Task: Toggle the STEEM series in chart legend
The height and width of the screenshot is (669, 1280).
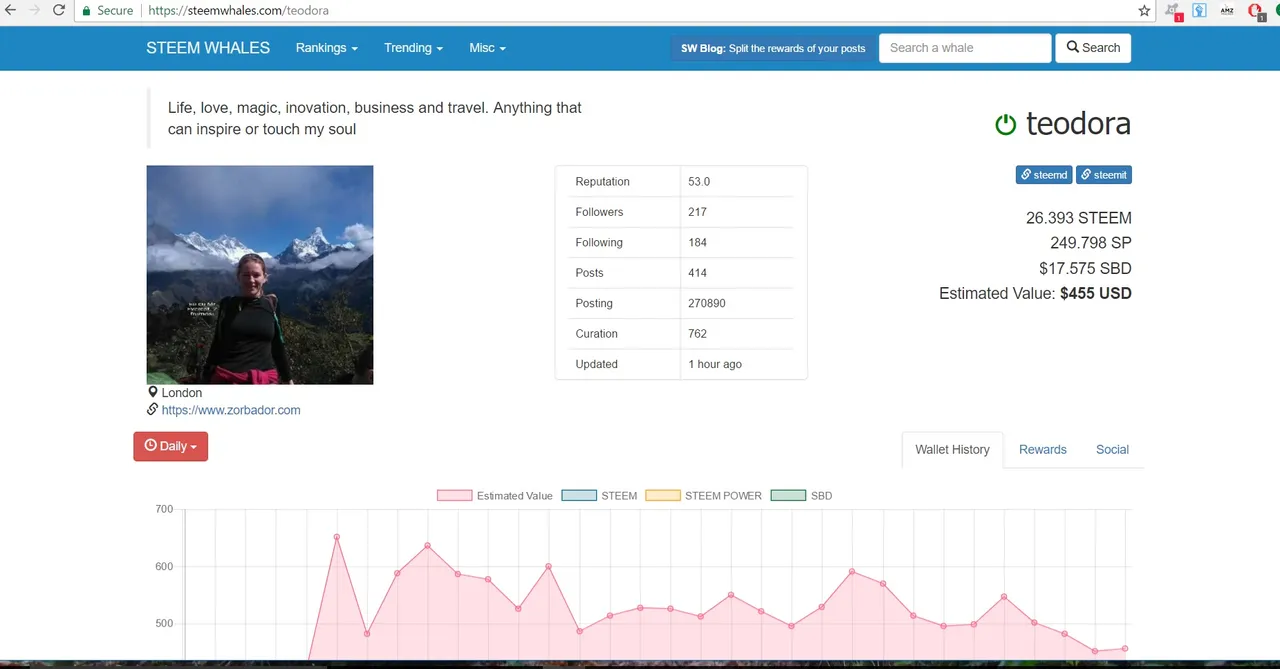Action: [x=600, y=496]
